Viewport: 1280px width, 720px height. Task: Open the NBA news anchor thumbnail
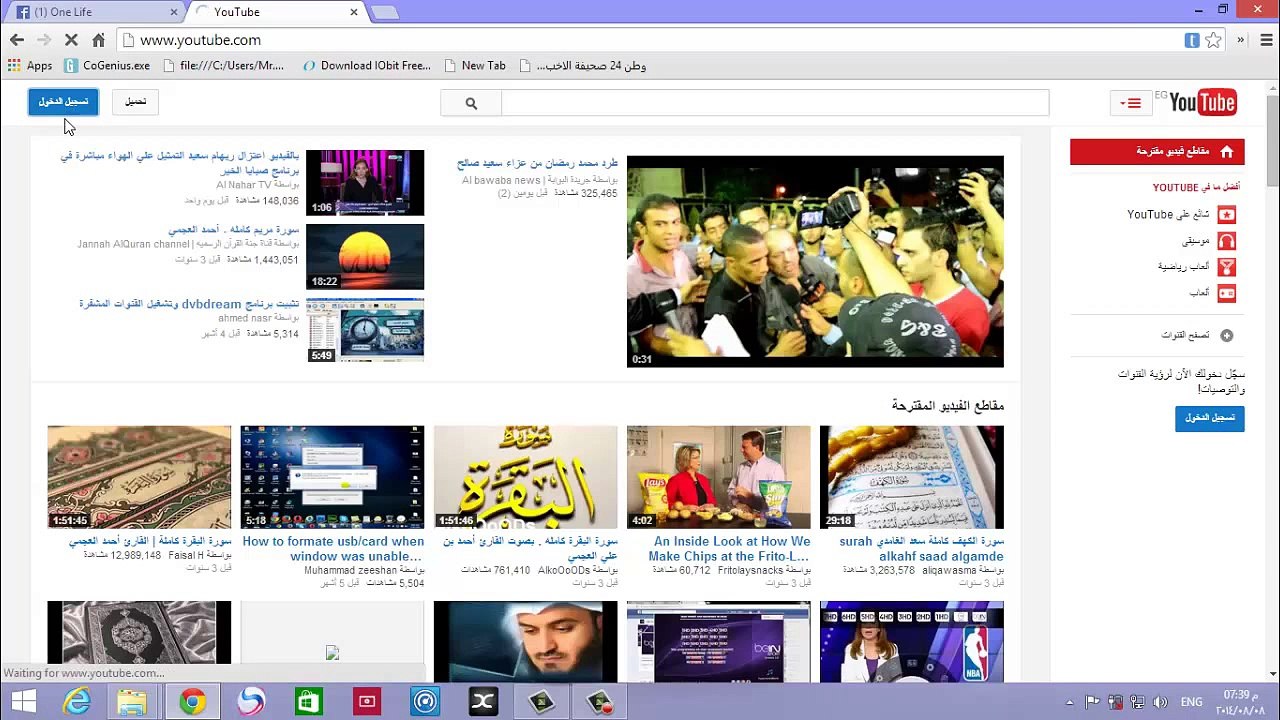[x=912, y=641]
